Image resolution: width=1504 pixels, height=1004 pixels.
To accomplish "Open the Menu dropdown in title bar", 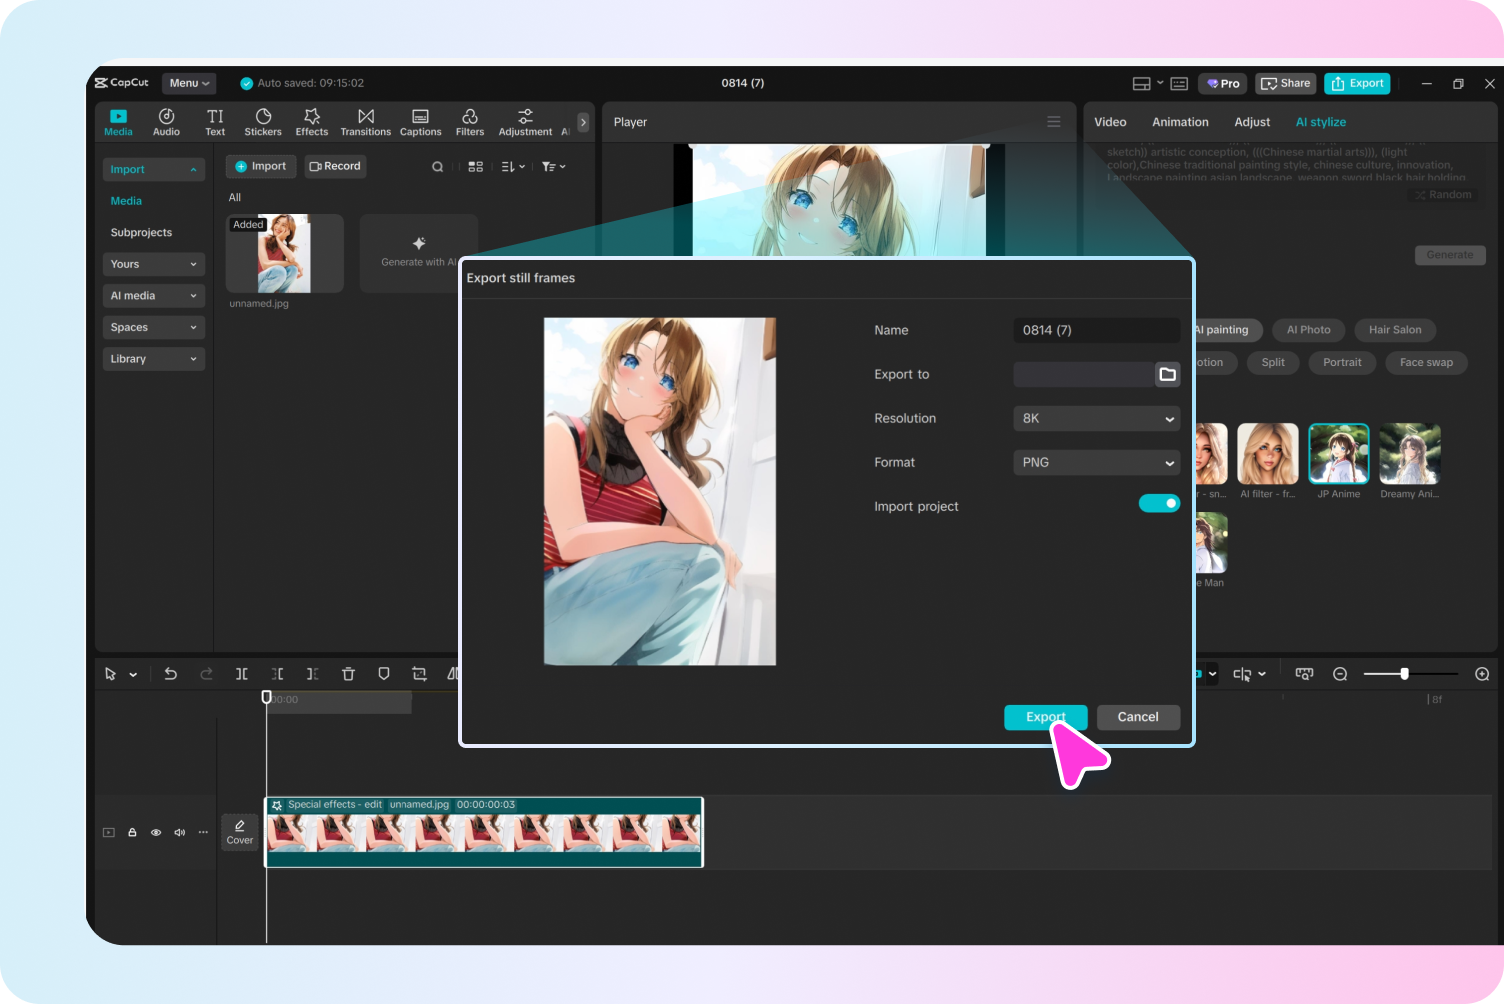I will point(189,84).
